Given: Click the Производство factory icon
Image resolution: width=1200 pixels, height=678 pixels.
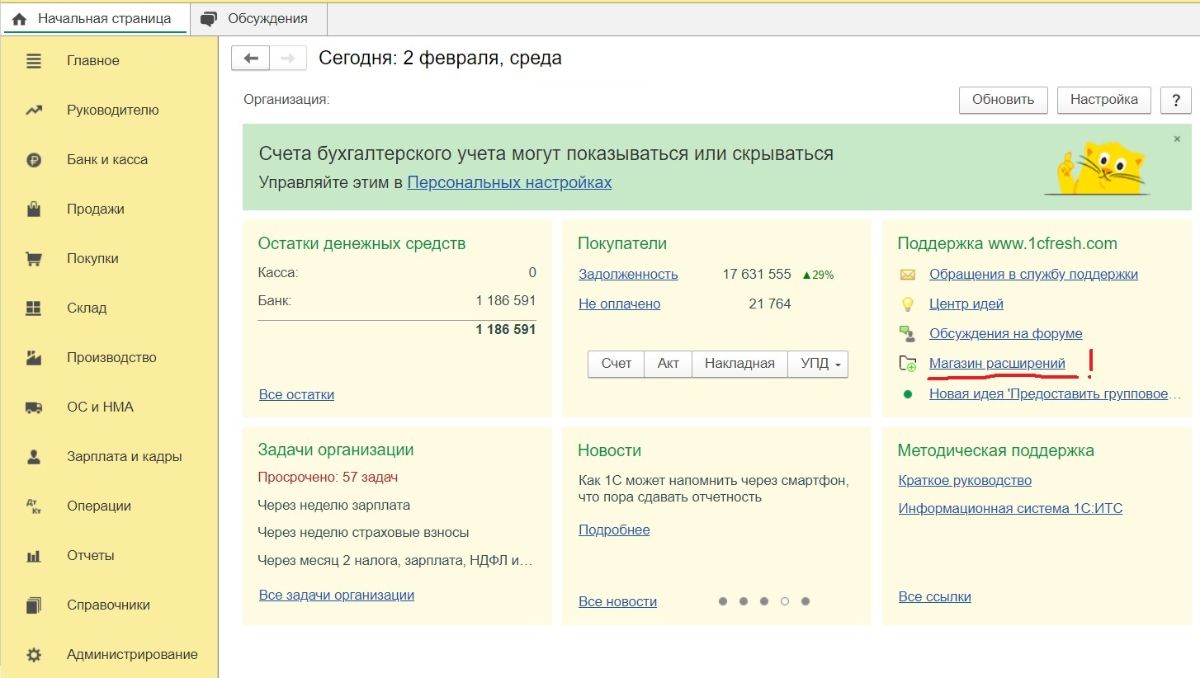Looking at the screenshot, I should tap(34, 358).
